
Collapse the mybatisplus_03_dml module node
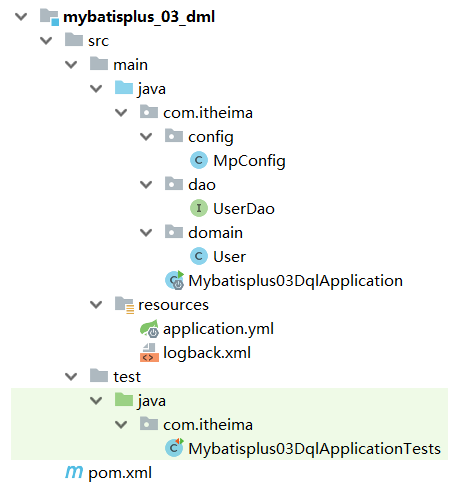pos(21,16)
